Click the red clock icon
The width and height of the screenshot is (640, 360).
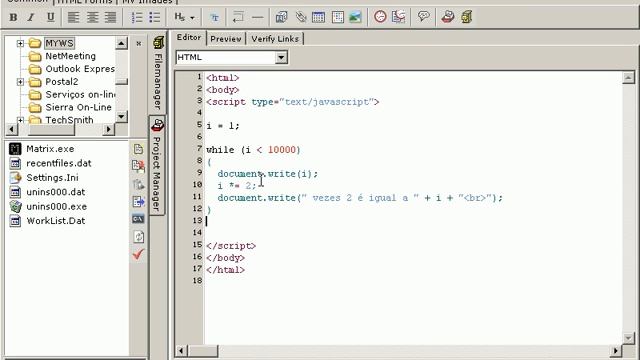[380, 17]
